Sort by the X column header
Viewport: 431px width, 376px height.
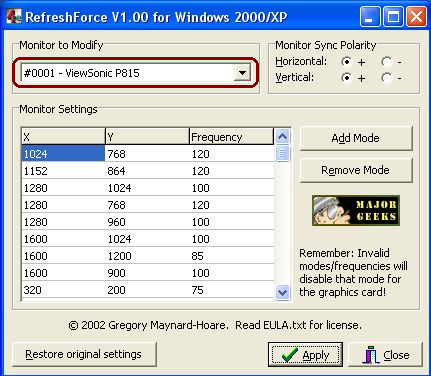(x=63, y=137)
